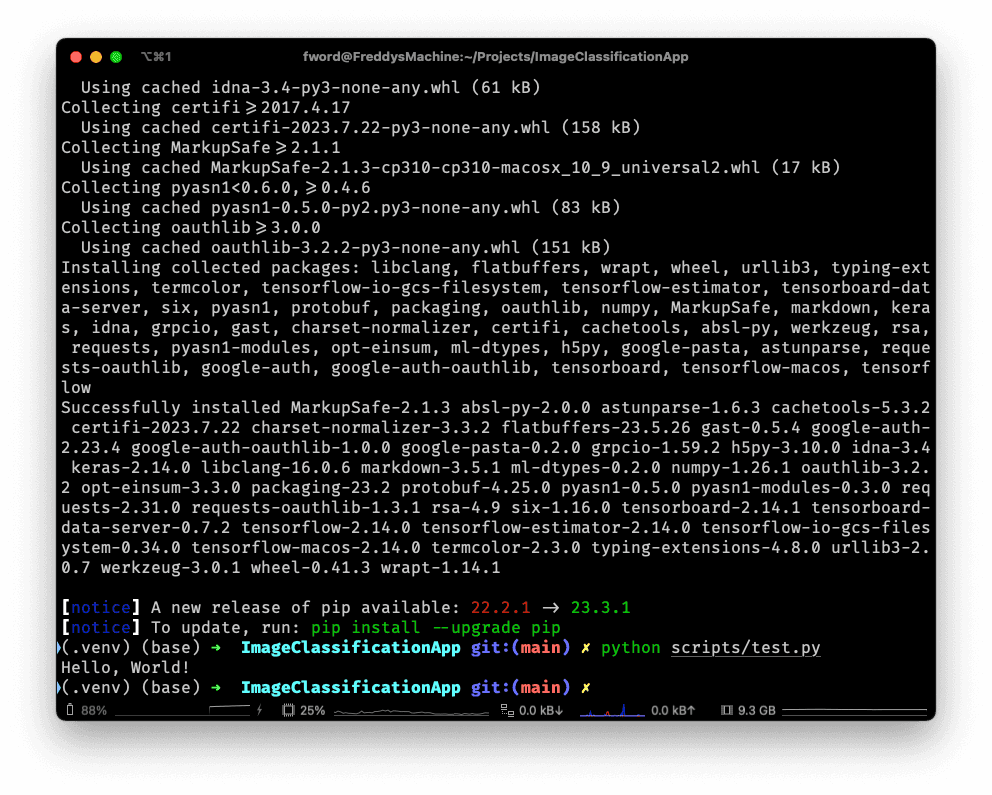Click the green pip install --upgrade pip text
The width and height of the screenshot is (992, 795).
(x=435, y=628)
